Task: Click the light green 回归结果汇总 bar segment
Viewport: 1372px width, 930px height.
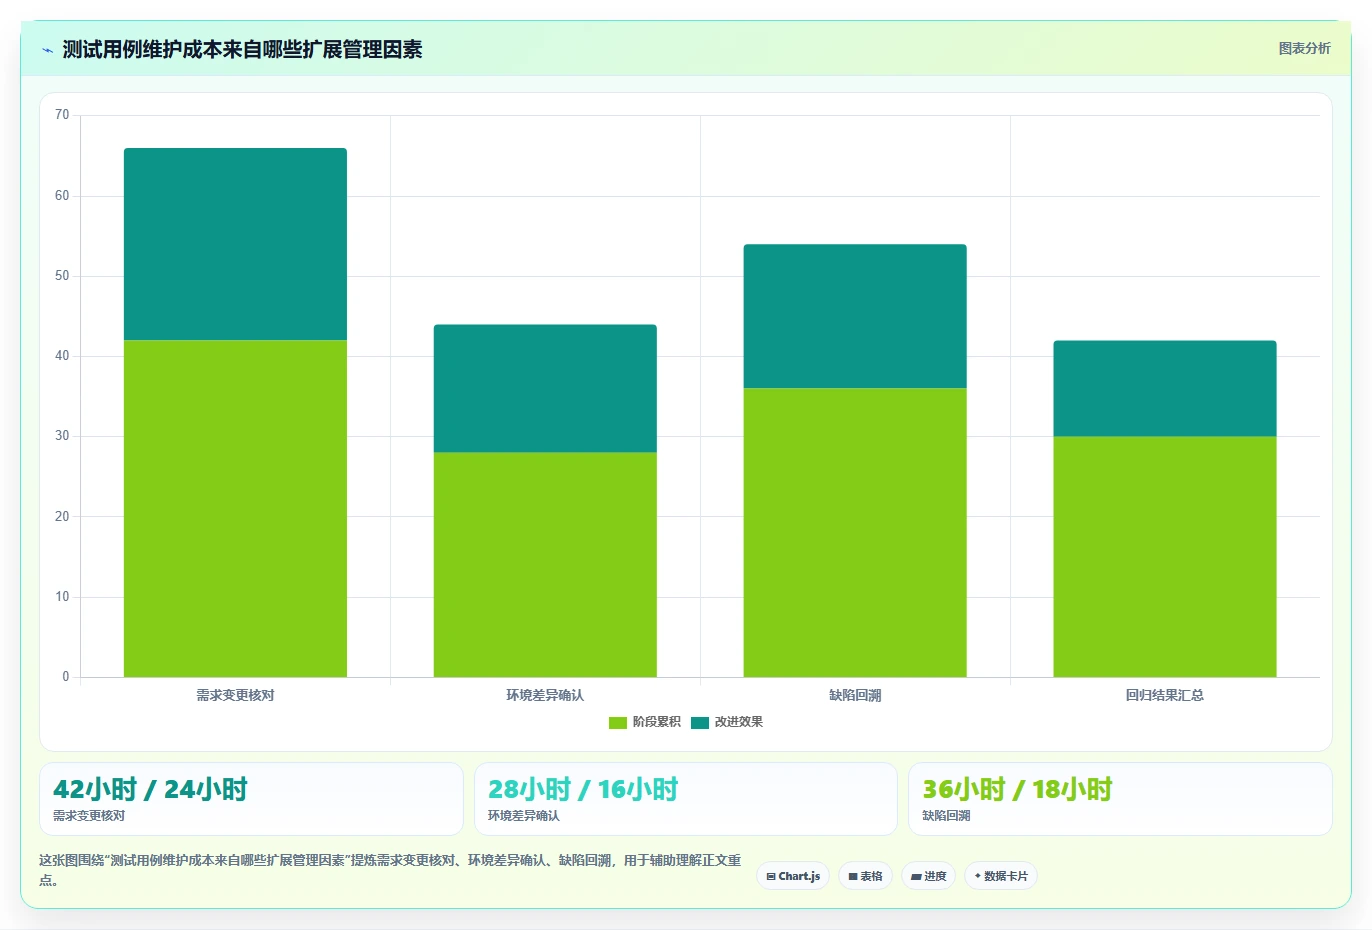Action: (1165, 557)
